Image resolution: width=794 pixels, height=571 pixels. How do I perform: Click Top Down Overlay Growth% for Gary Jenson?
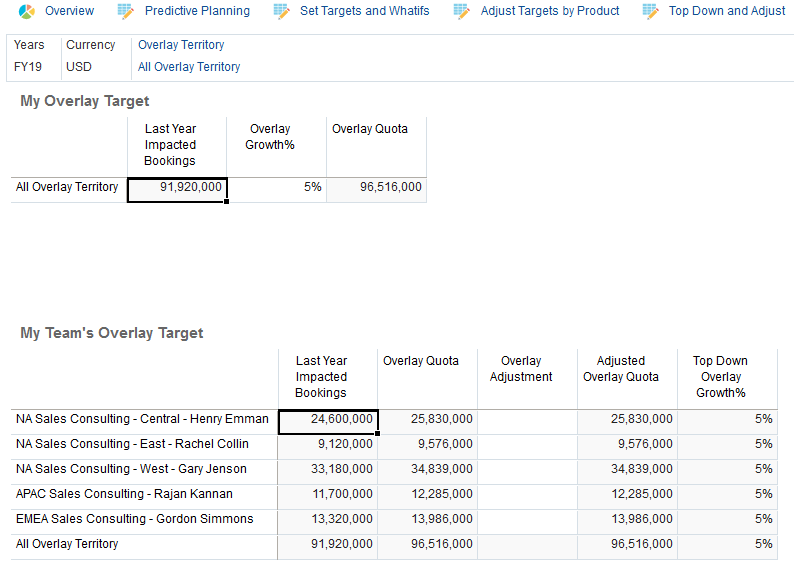click(727, 470)
